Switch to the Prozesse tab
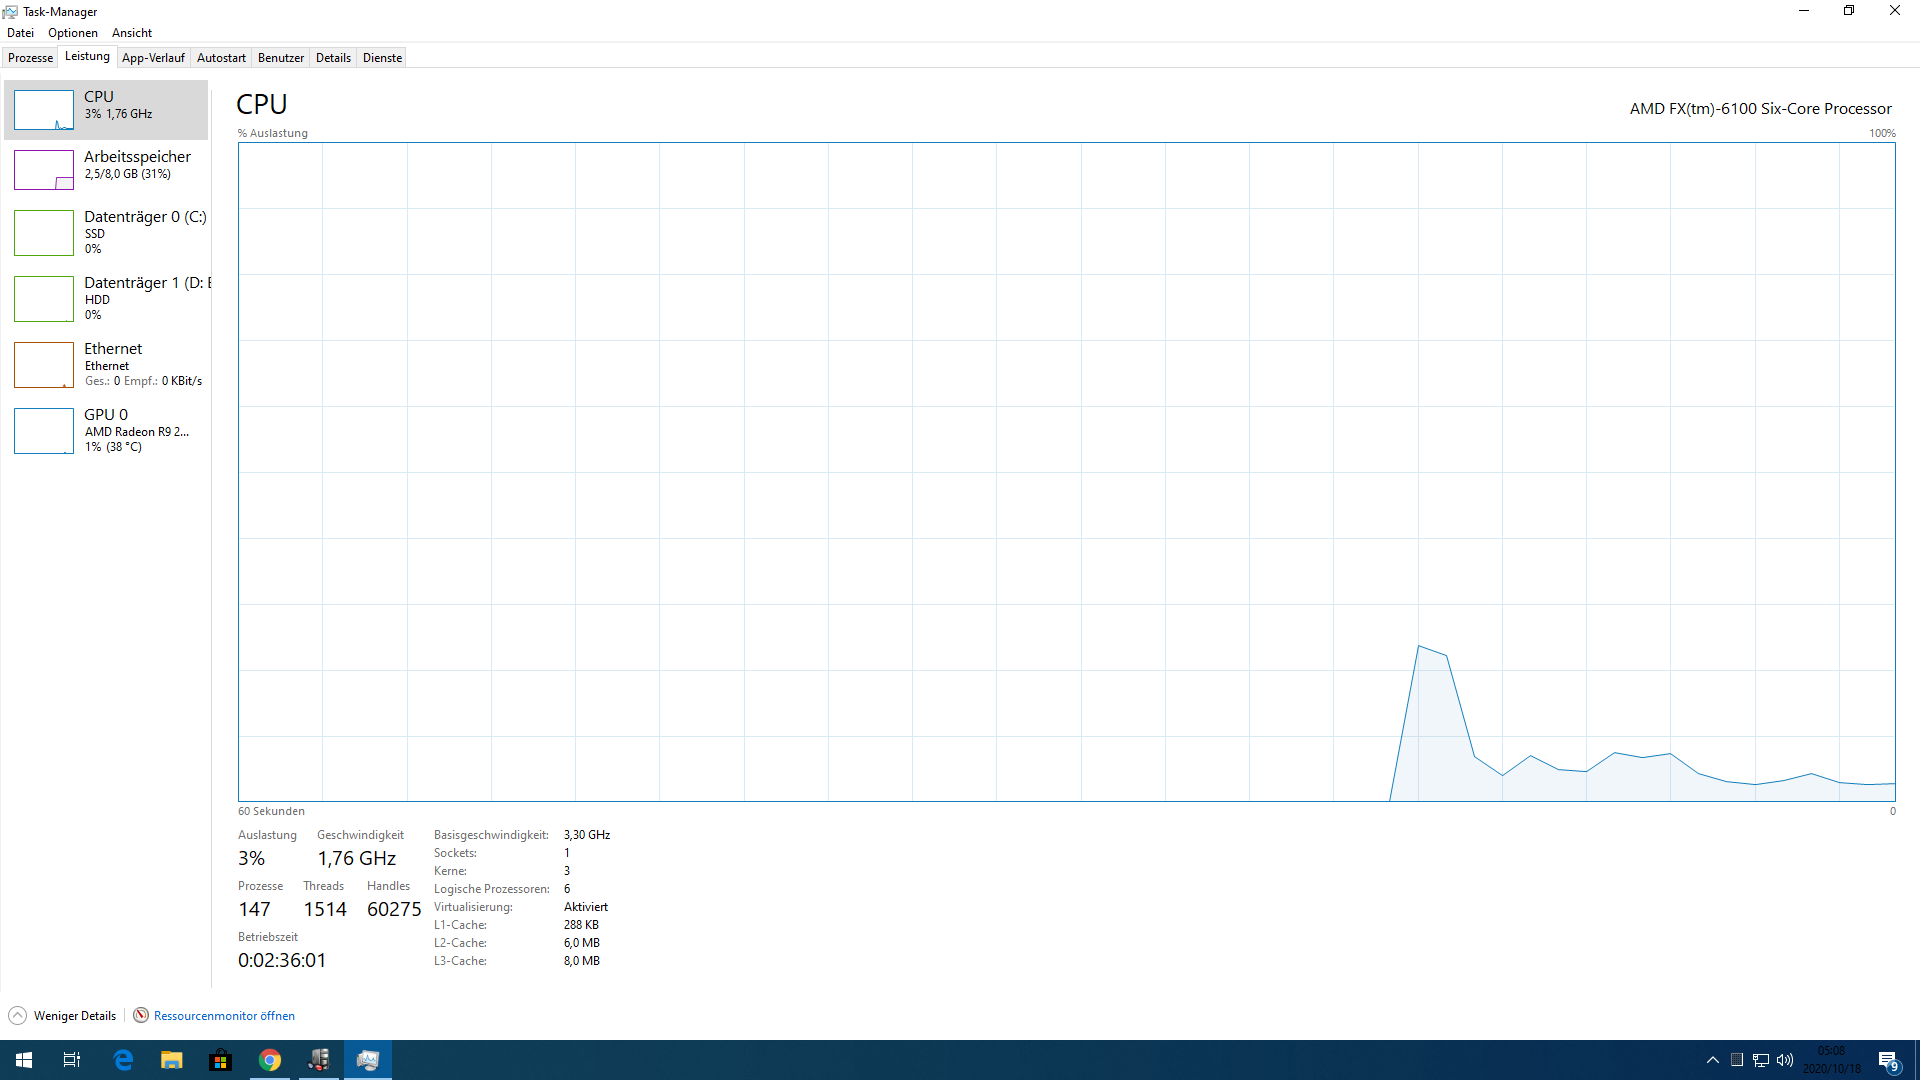The image size is (1920, 1080). (30, 58)
